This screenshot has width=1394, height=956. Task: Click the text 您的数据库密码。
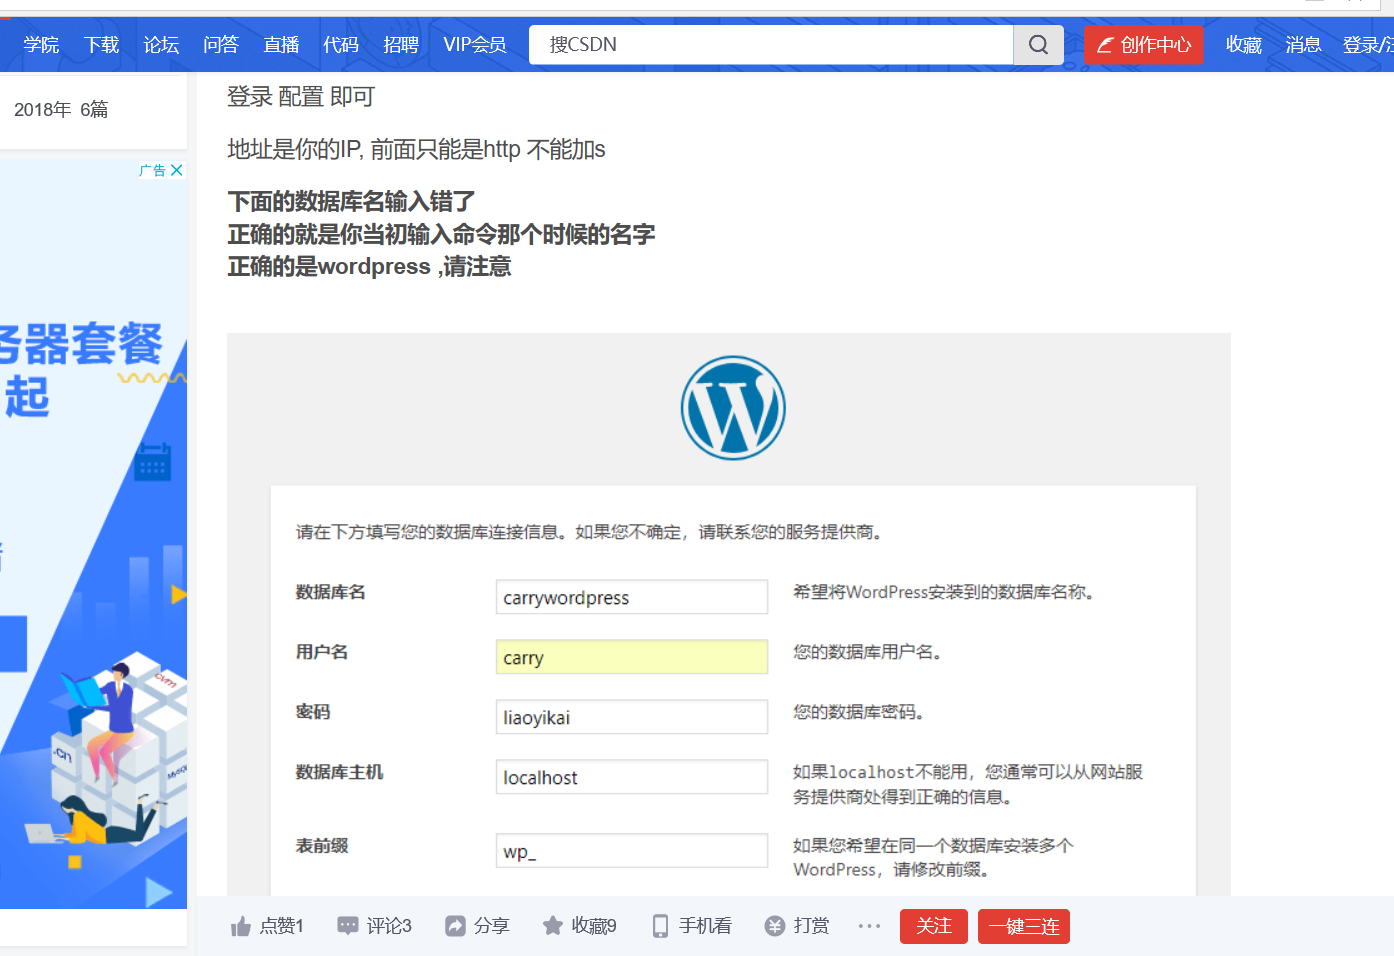pos(860,712)
